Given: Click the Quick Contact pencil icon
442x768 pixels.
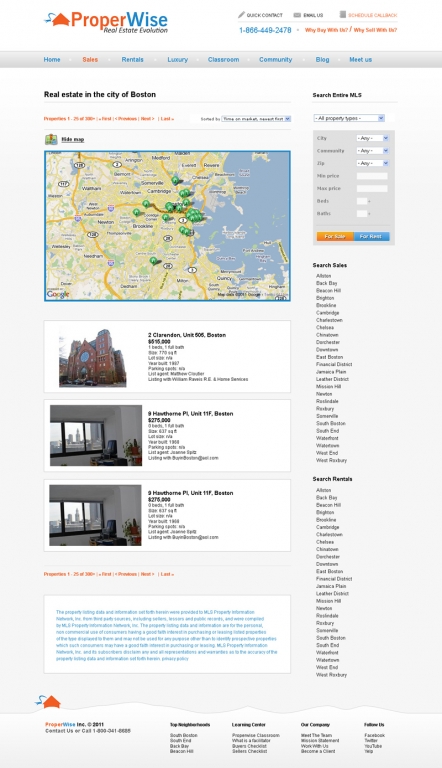Looking at the screenshot, I should 241,15.
